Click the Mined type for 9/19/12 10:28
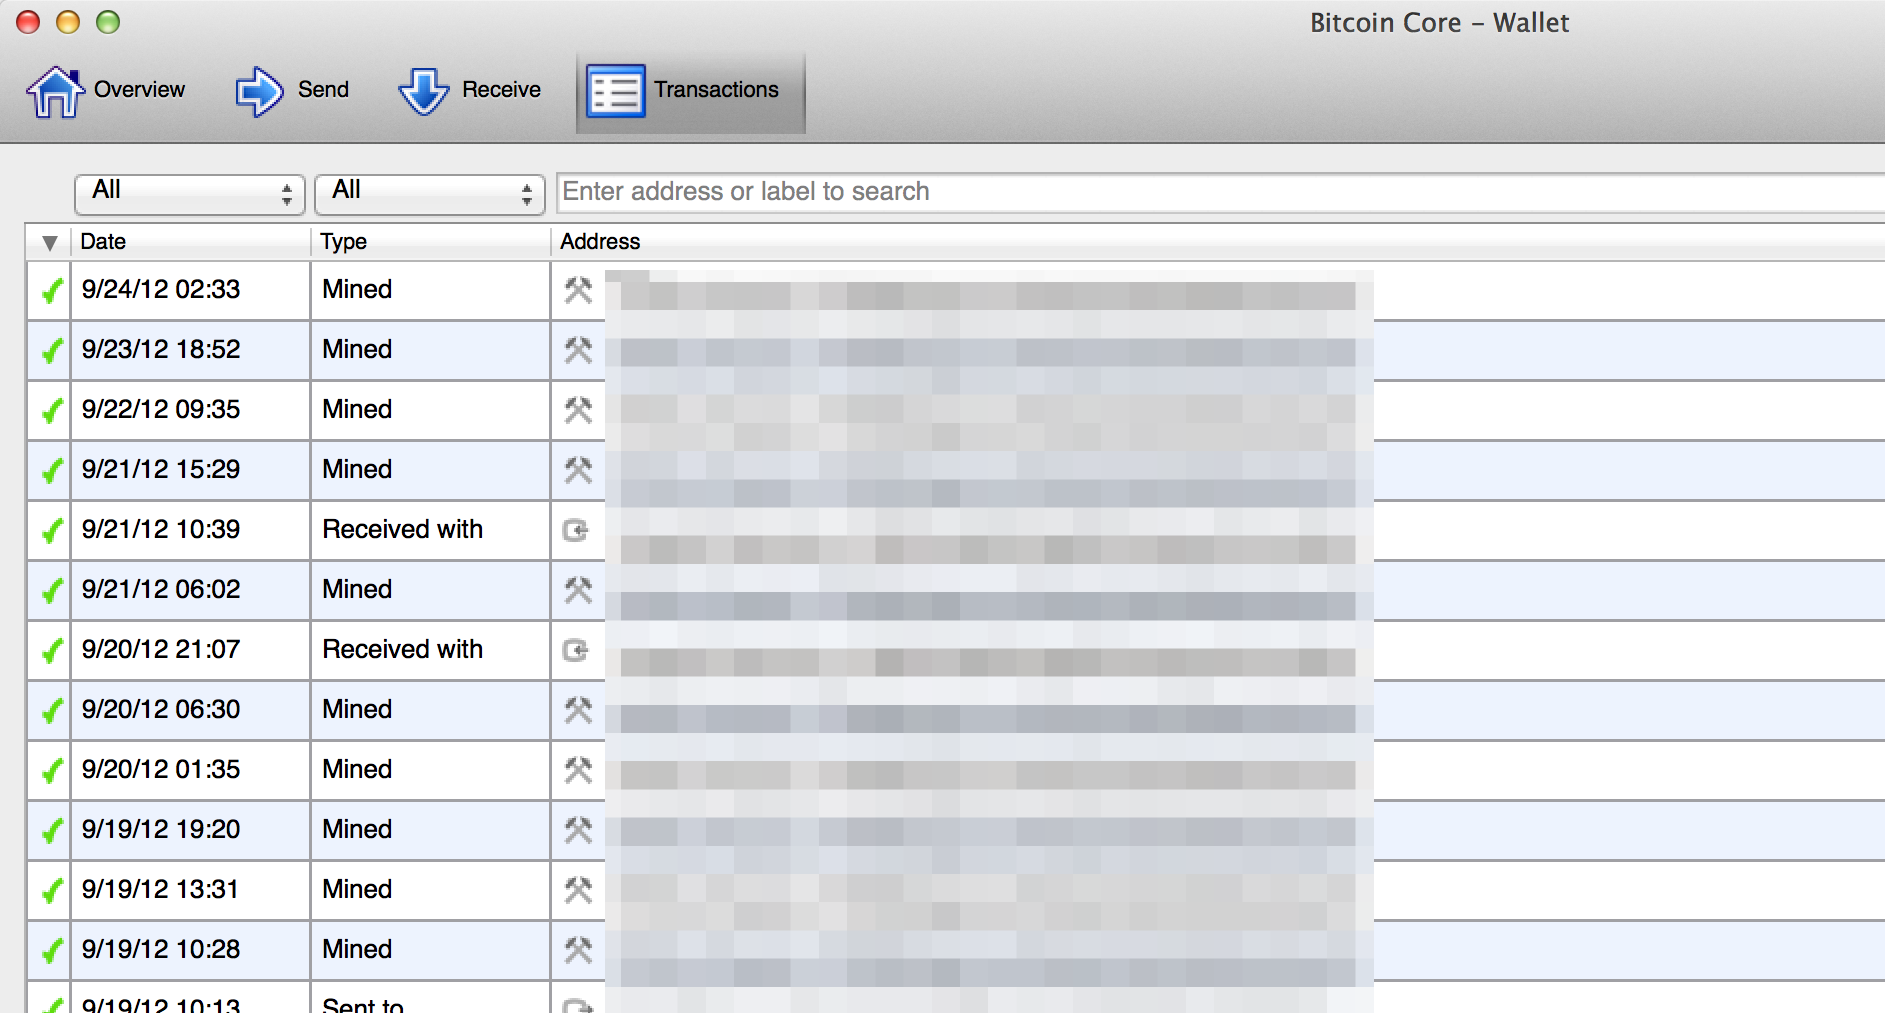This screenshot has height=1013, width=1885. 357,950
